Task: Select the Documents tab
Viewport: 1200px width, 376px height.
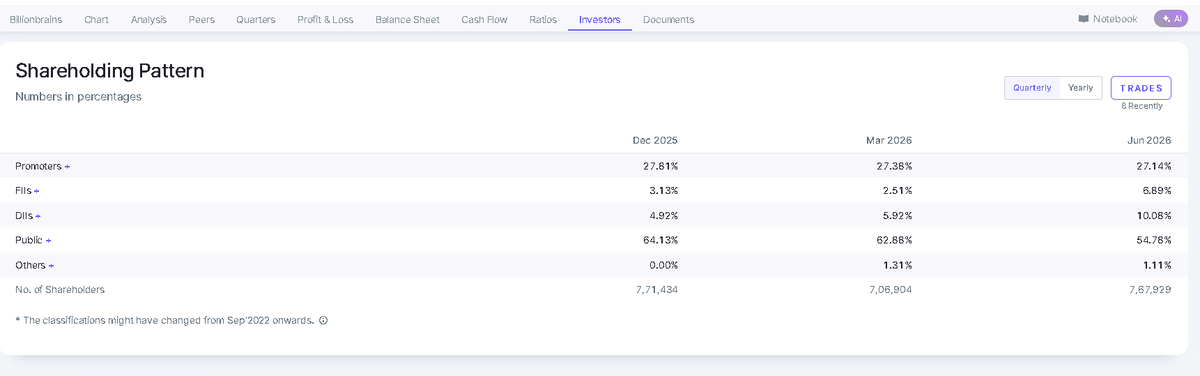Action: point(668,19)
